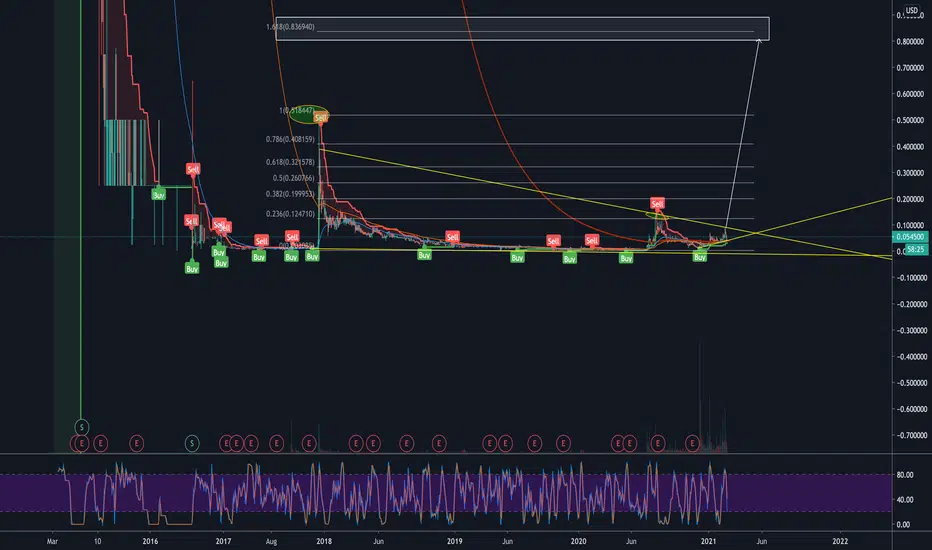Click the lowest Buy marker on the chart
This screenshot has height=550, width=932.
[x=191, y=269]
